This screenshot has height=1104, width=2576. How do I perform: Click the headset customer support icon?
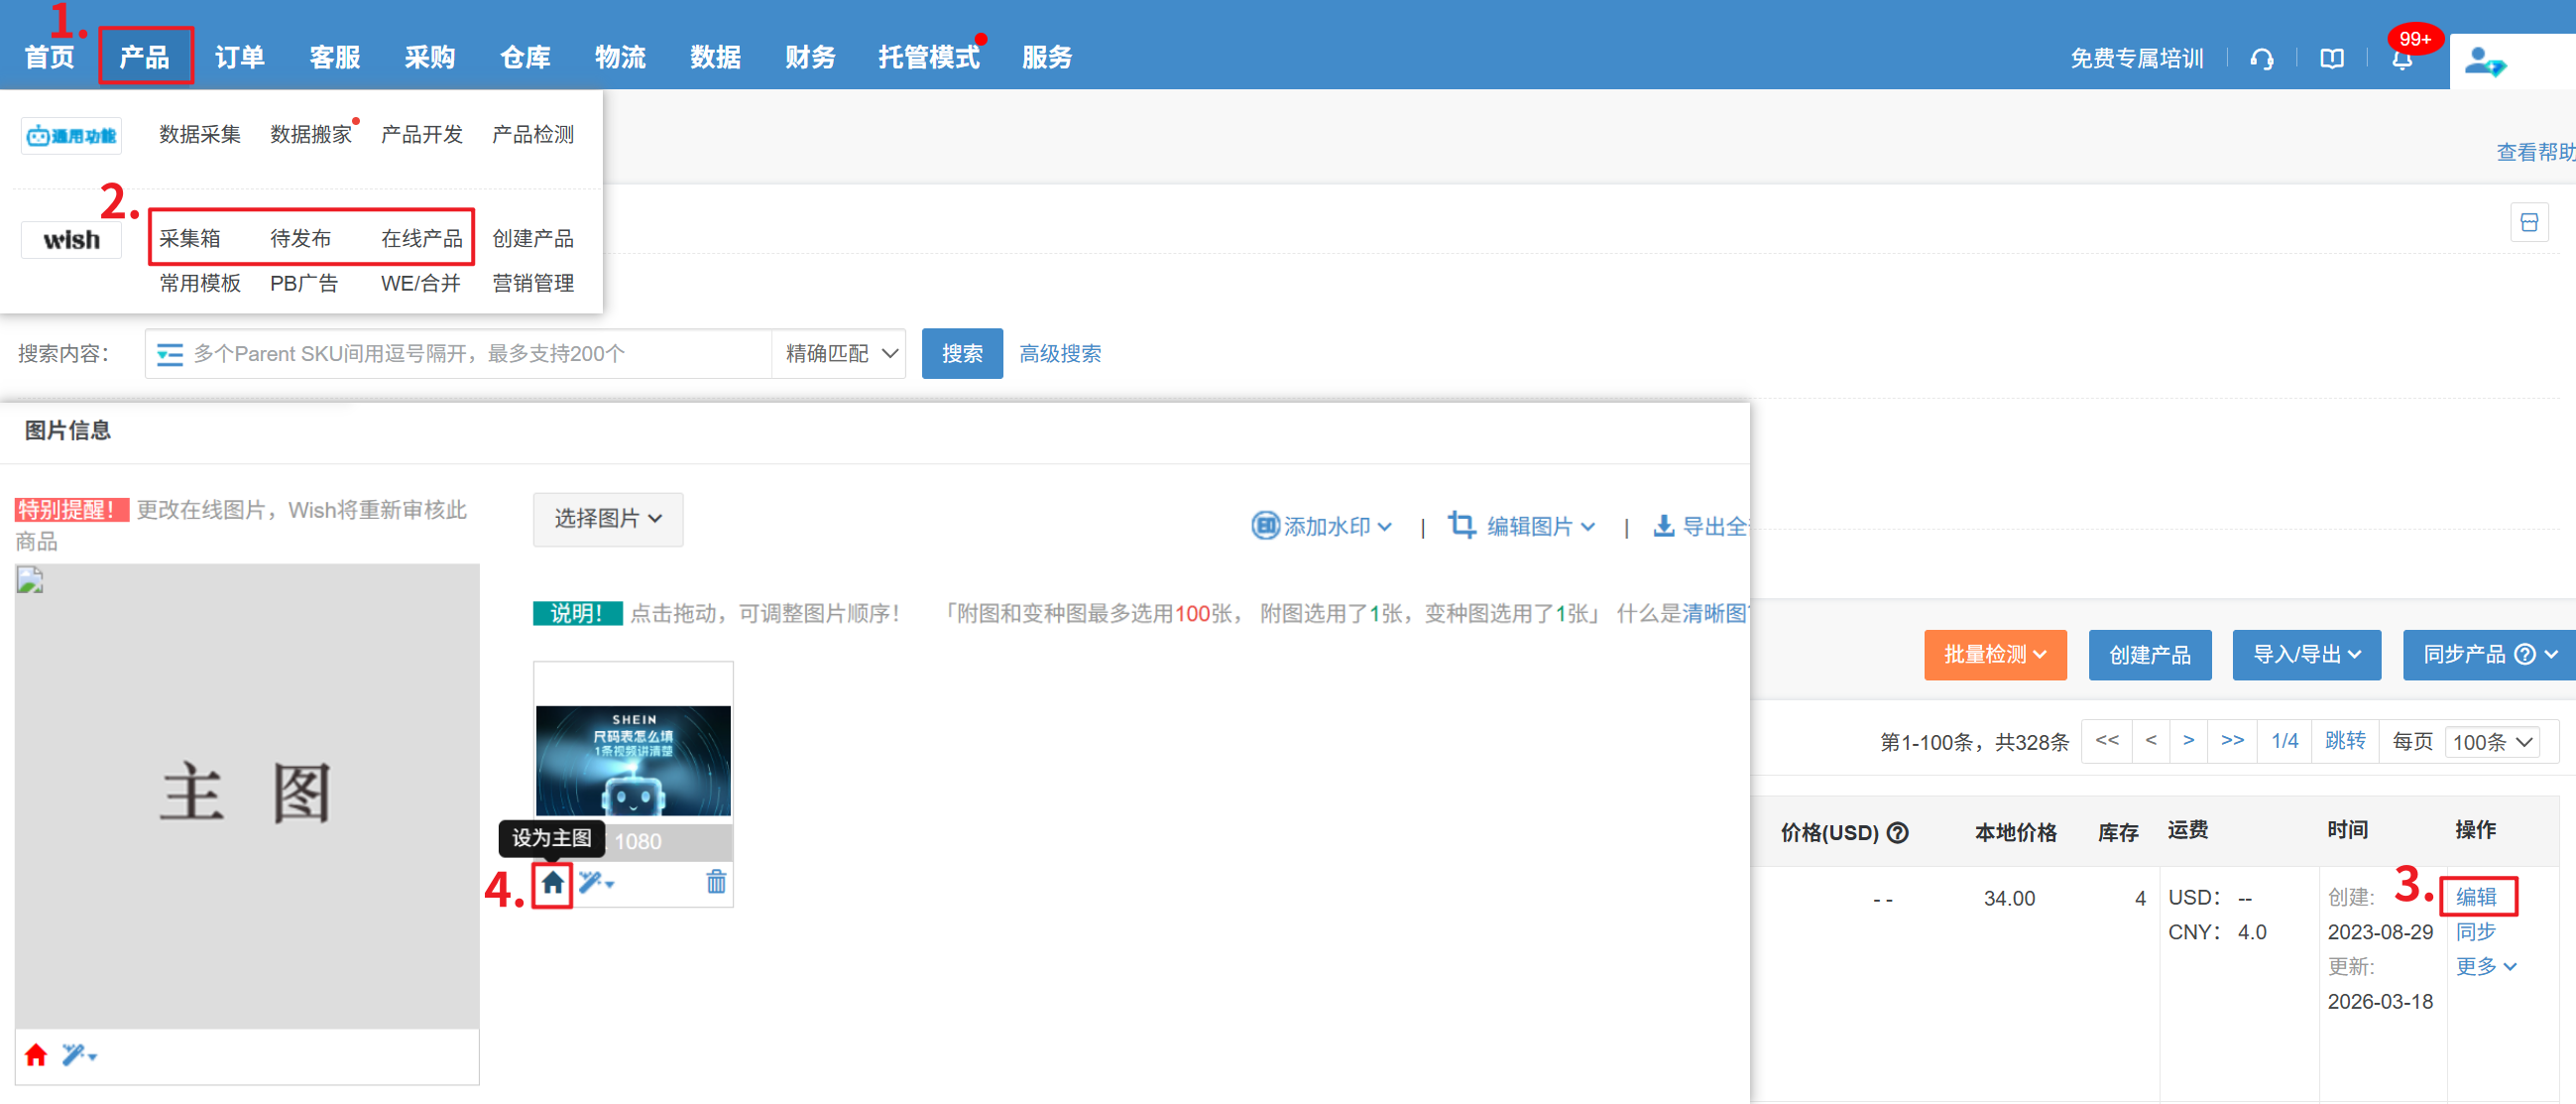pyautogui.click(x=2262, y=59)
